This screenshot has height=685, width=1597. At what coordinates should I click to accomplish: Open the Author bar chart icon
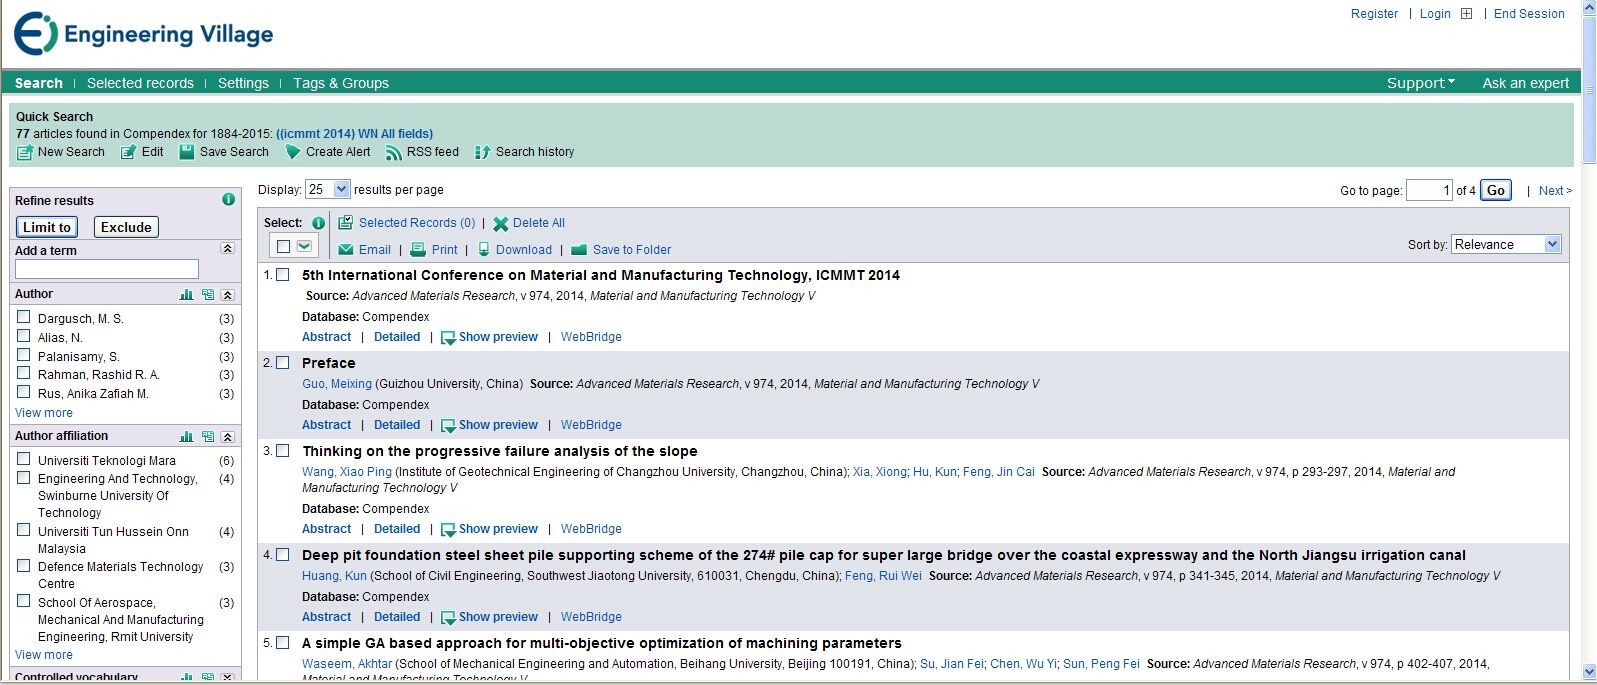pos(186,295)
